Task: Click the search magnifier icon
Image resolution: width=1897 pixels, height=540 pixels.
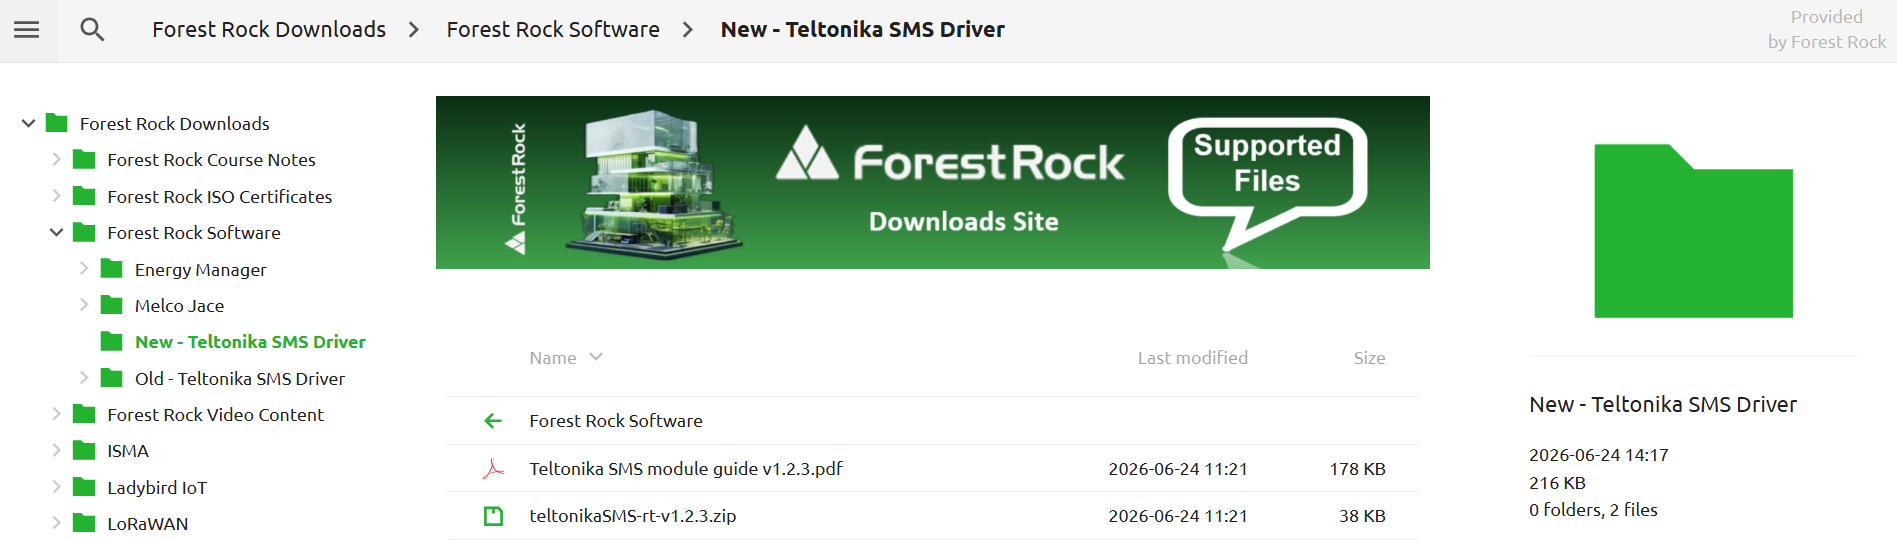Action: (92, 30)
